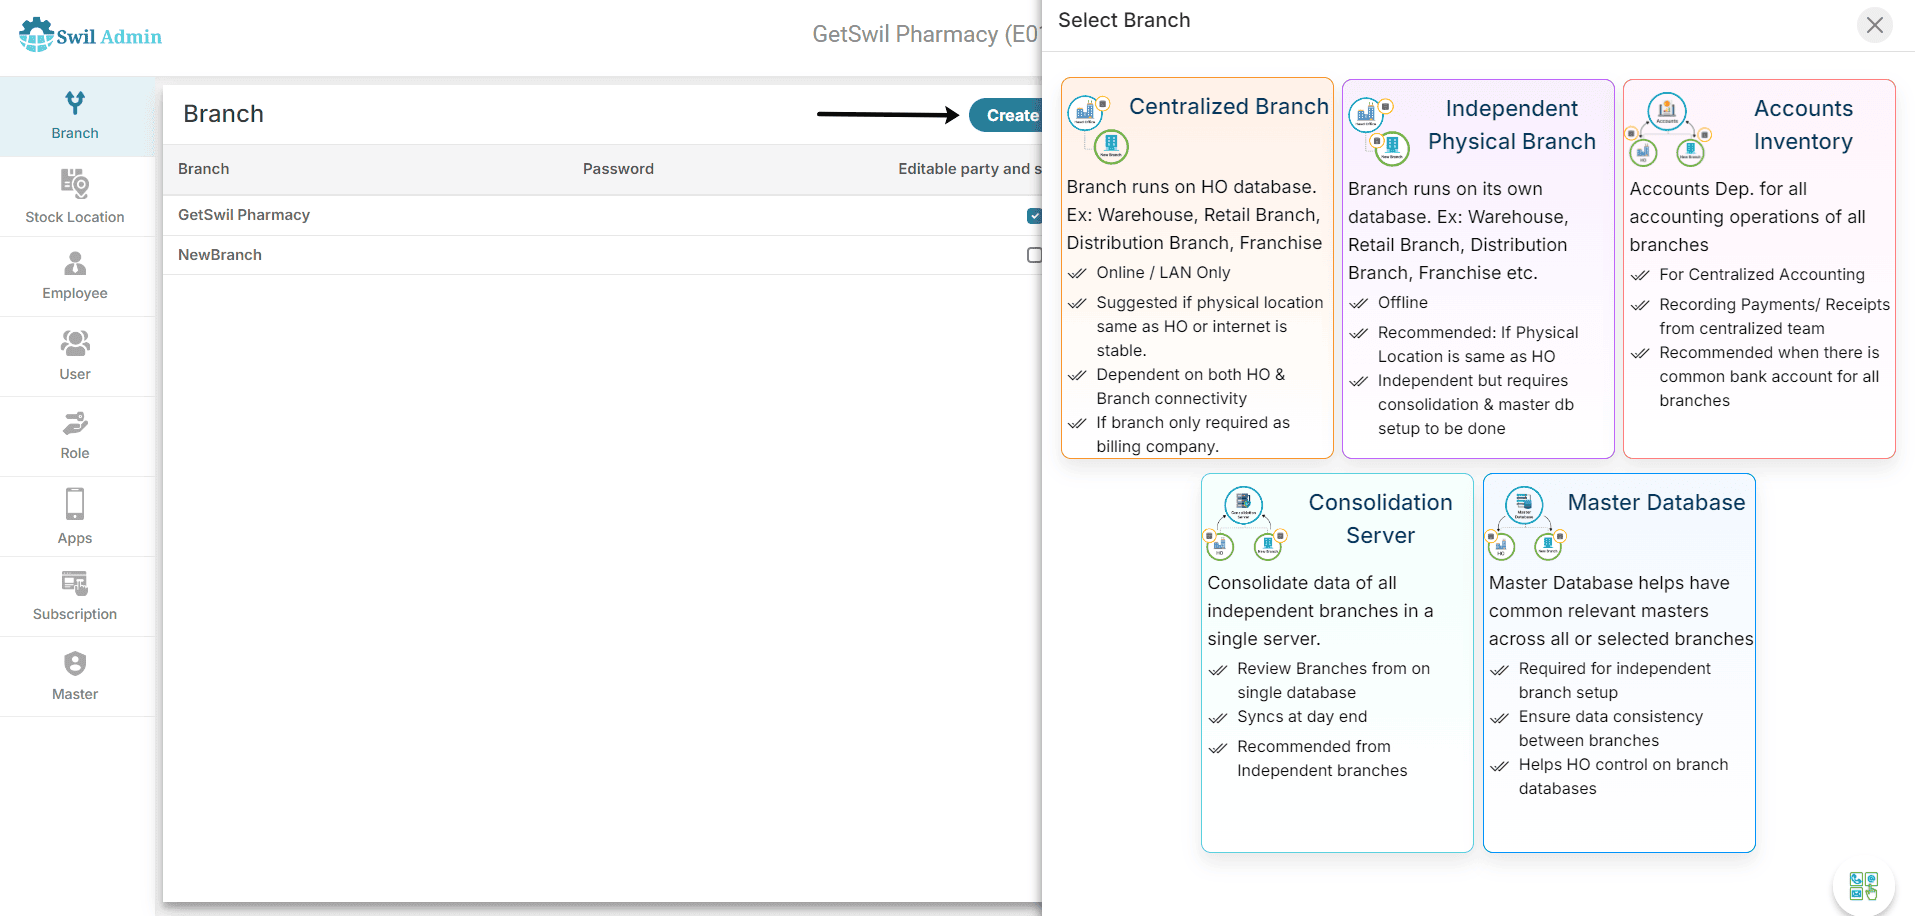Click the Branch column header
This screenshot has height=916, width=1915.
[204, 169]
